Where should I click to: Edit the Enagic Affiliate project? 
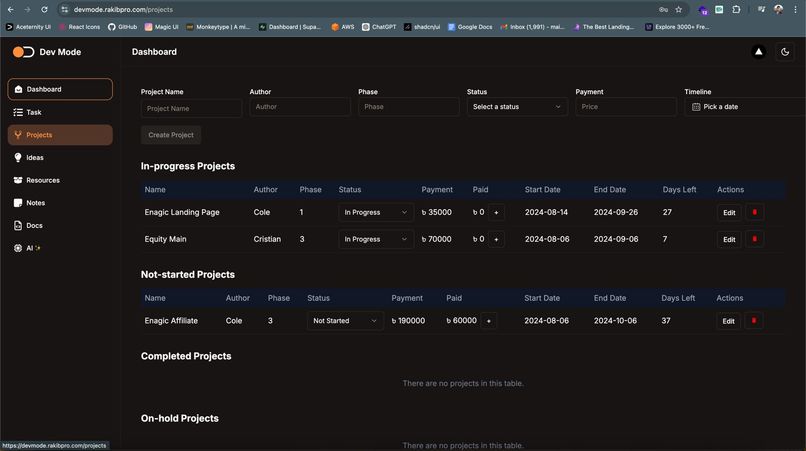tap(728, 321)
